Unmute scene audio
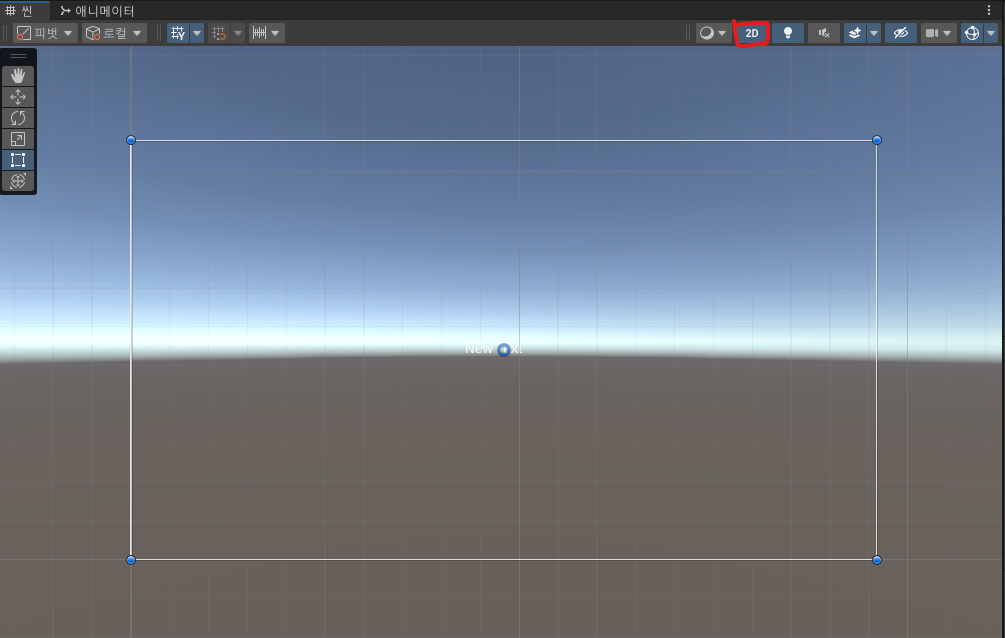 click(x=822, y=32)
